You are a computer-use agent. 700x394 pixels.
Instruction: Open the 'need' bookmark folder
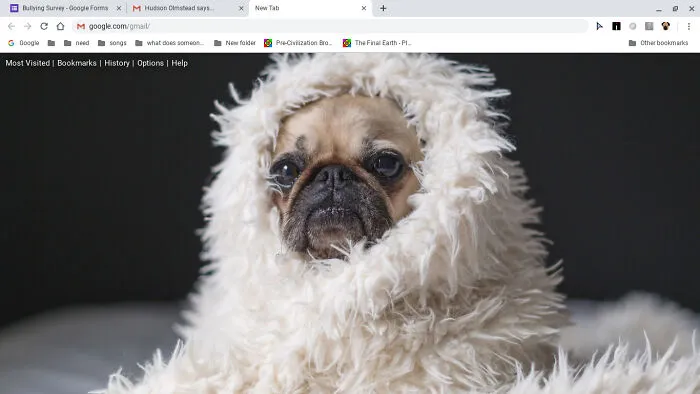[x=76, y=43]
